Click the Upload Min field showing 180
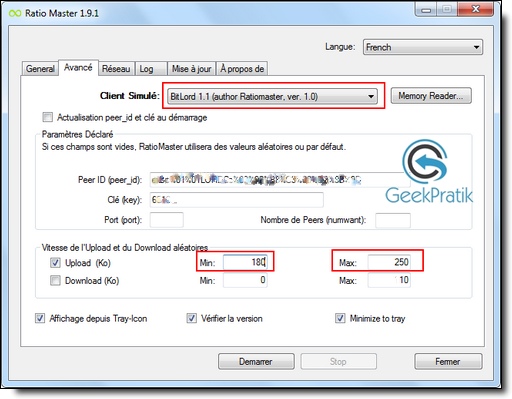Image resolution: width=512 pixels, height=399 pixels. pos(245,262)
